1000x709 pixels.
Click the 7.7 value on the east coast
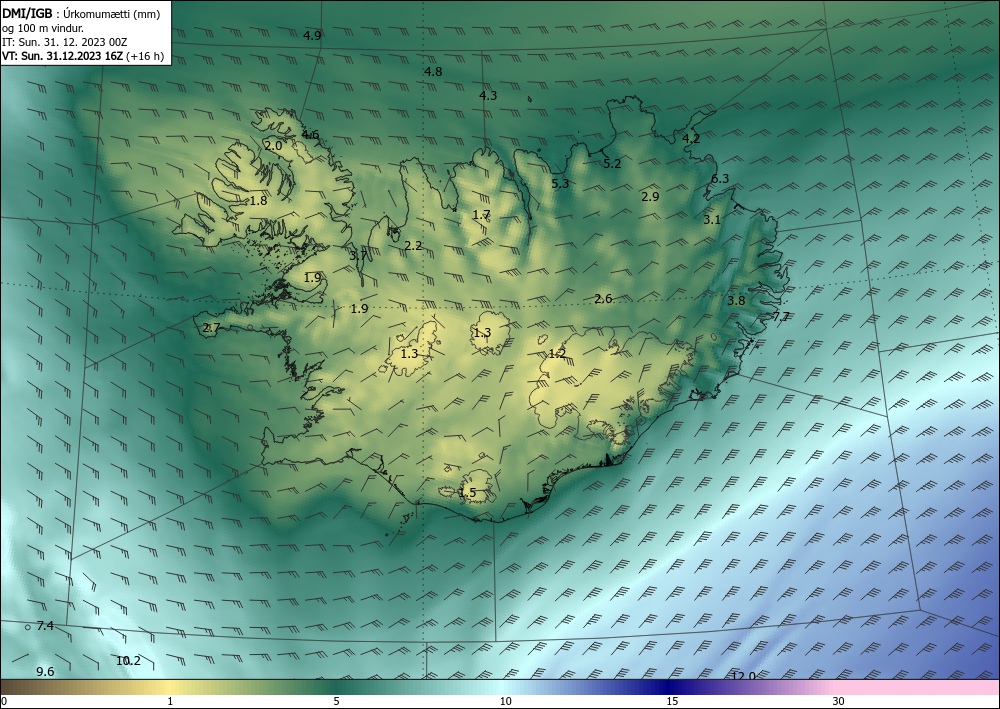[781, 316]
